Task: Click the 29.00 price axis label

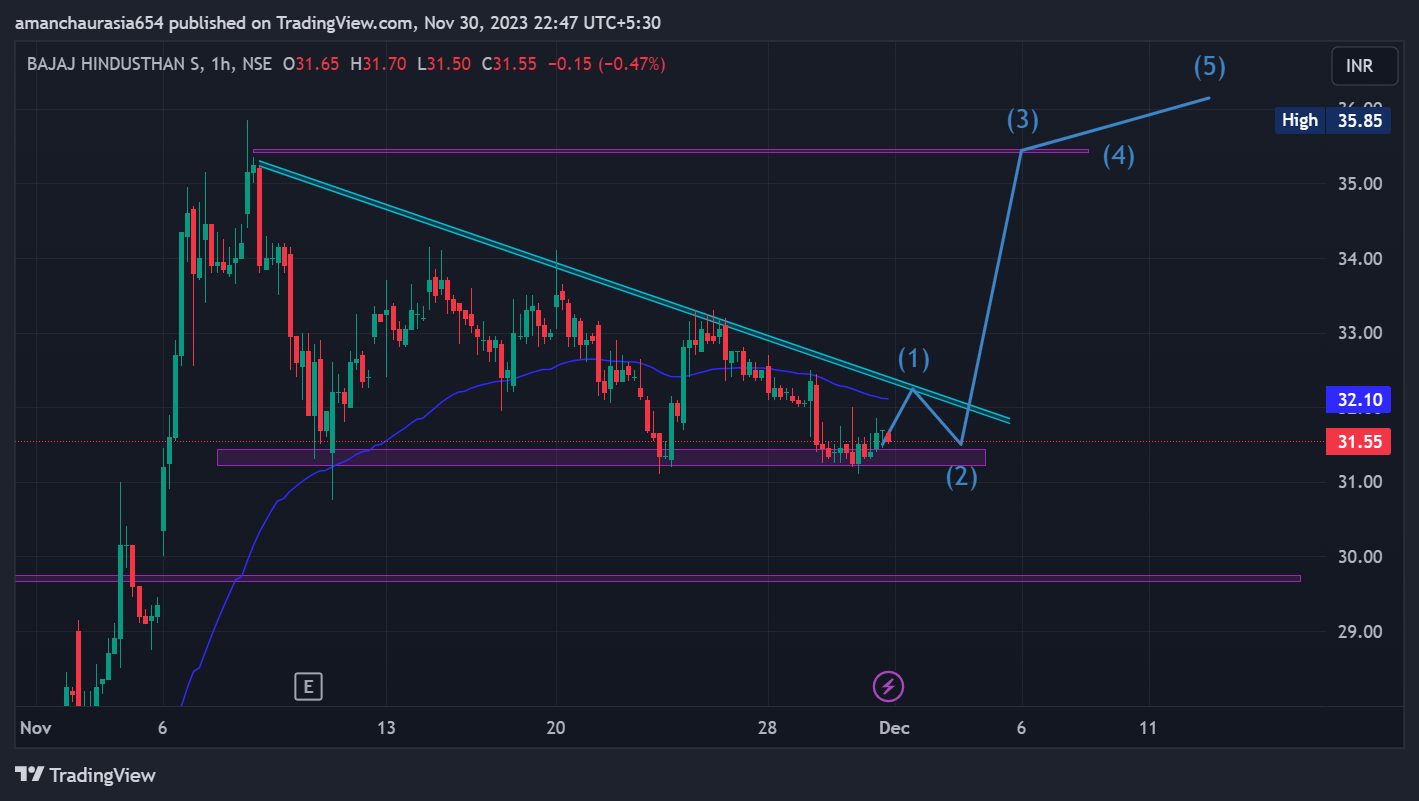Action: (x=1362, y=632)
